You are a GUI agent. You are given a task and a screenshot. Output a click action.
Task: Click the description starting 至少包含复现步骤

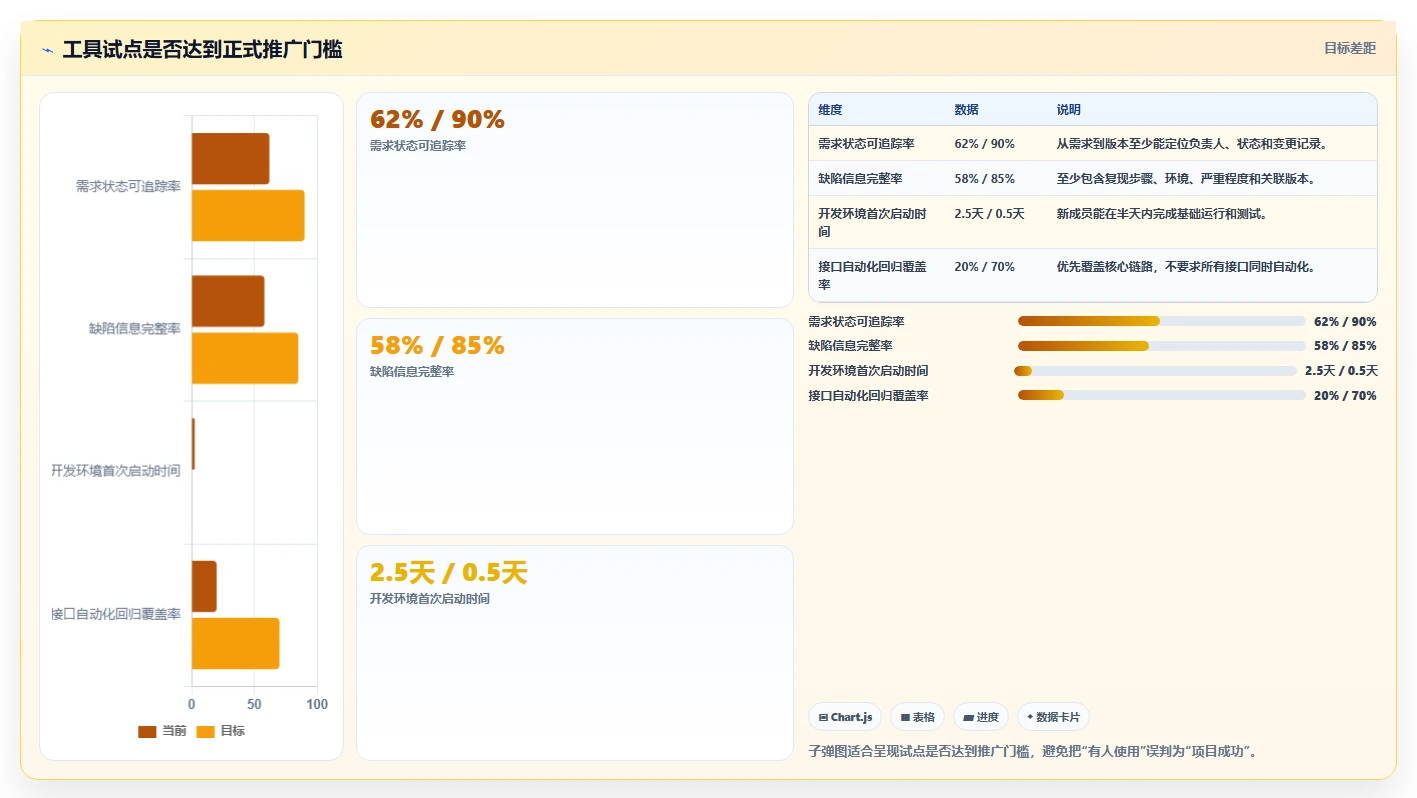[x=1186, y=179]
